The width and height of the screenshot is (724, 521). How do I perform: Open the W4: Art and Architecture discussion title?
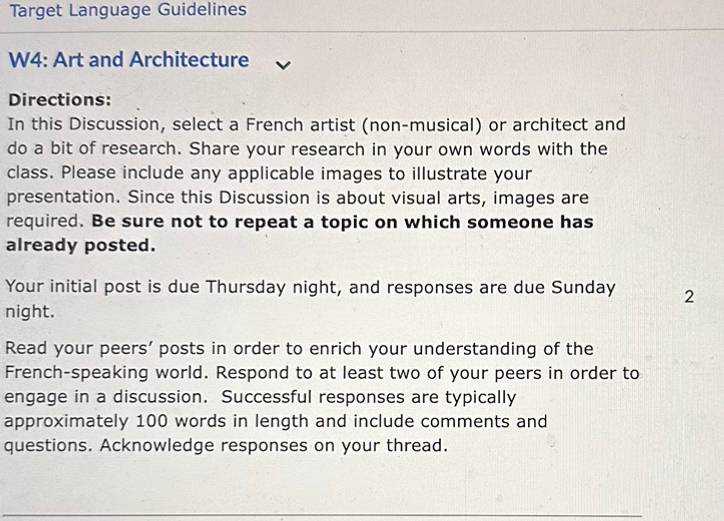pyautogui.click(x=129, y=60)
